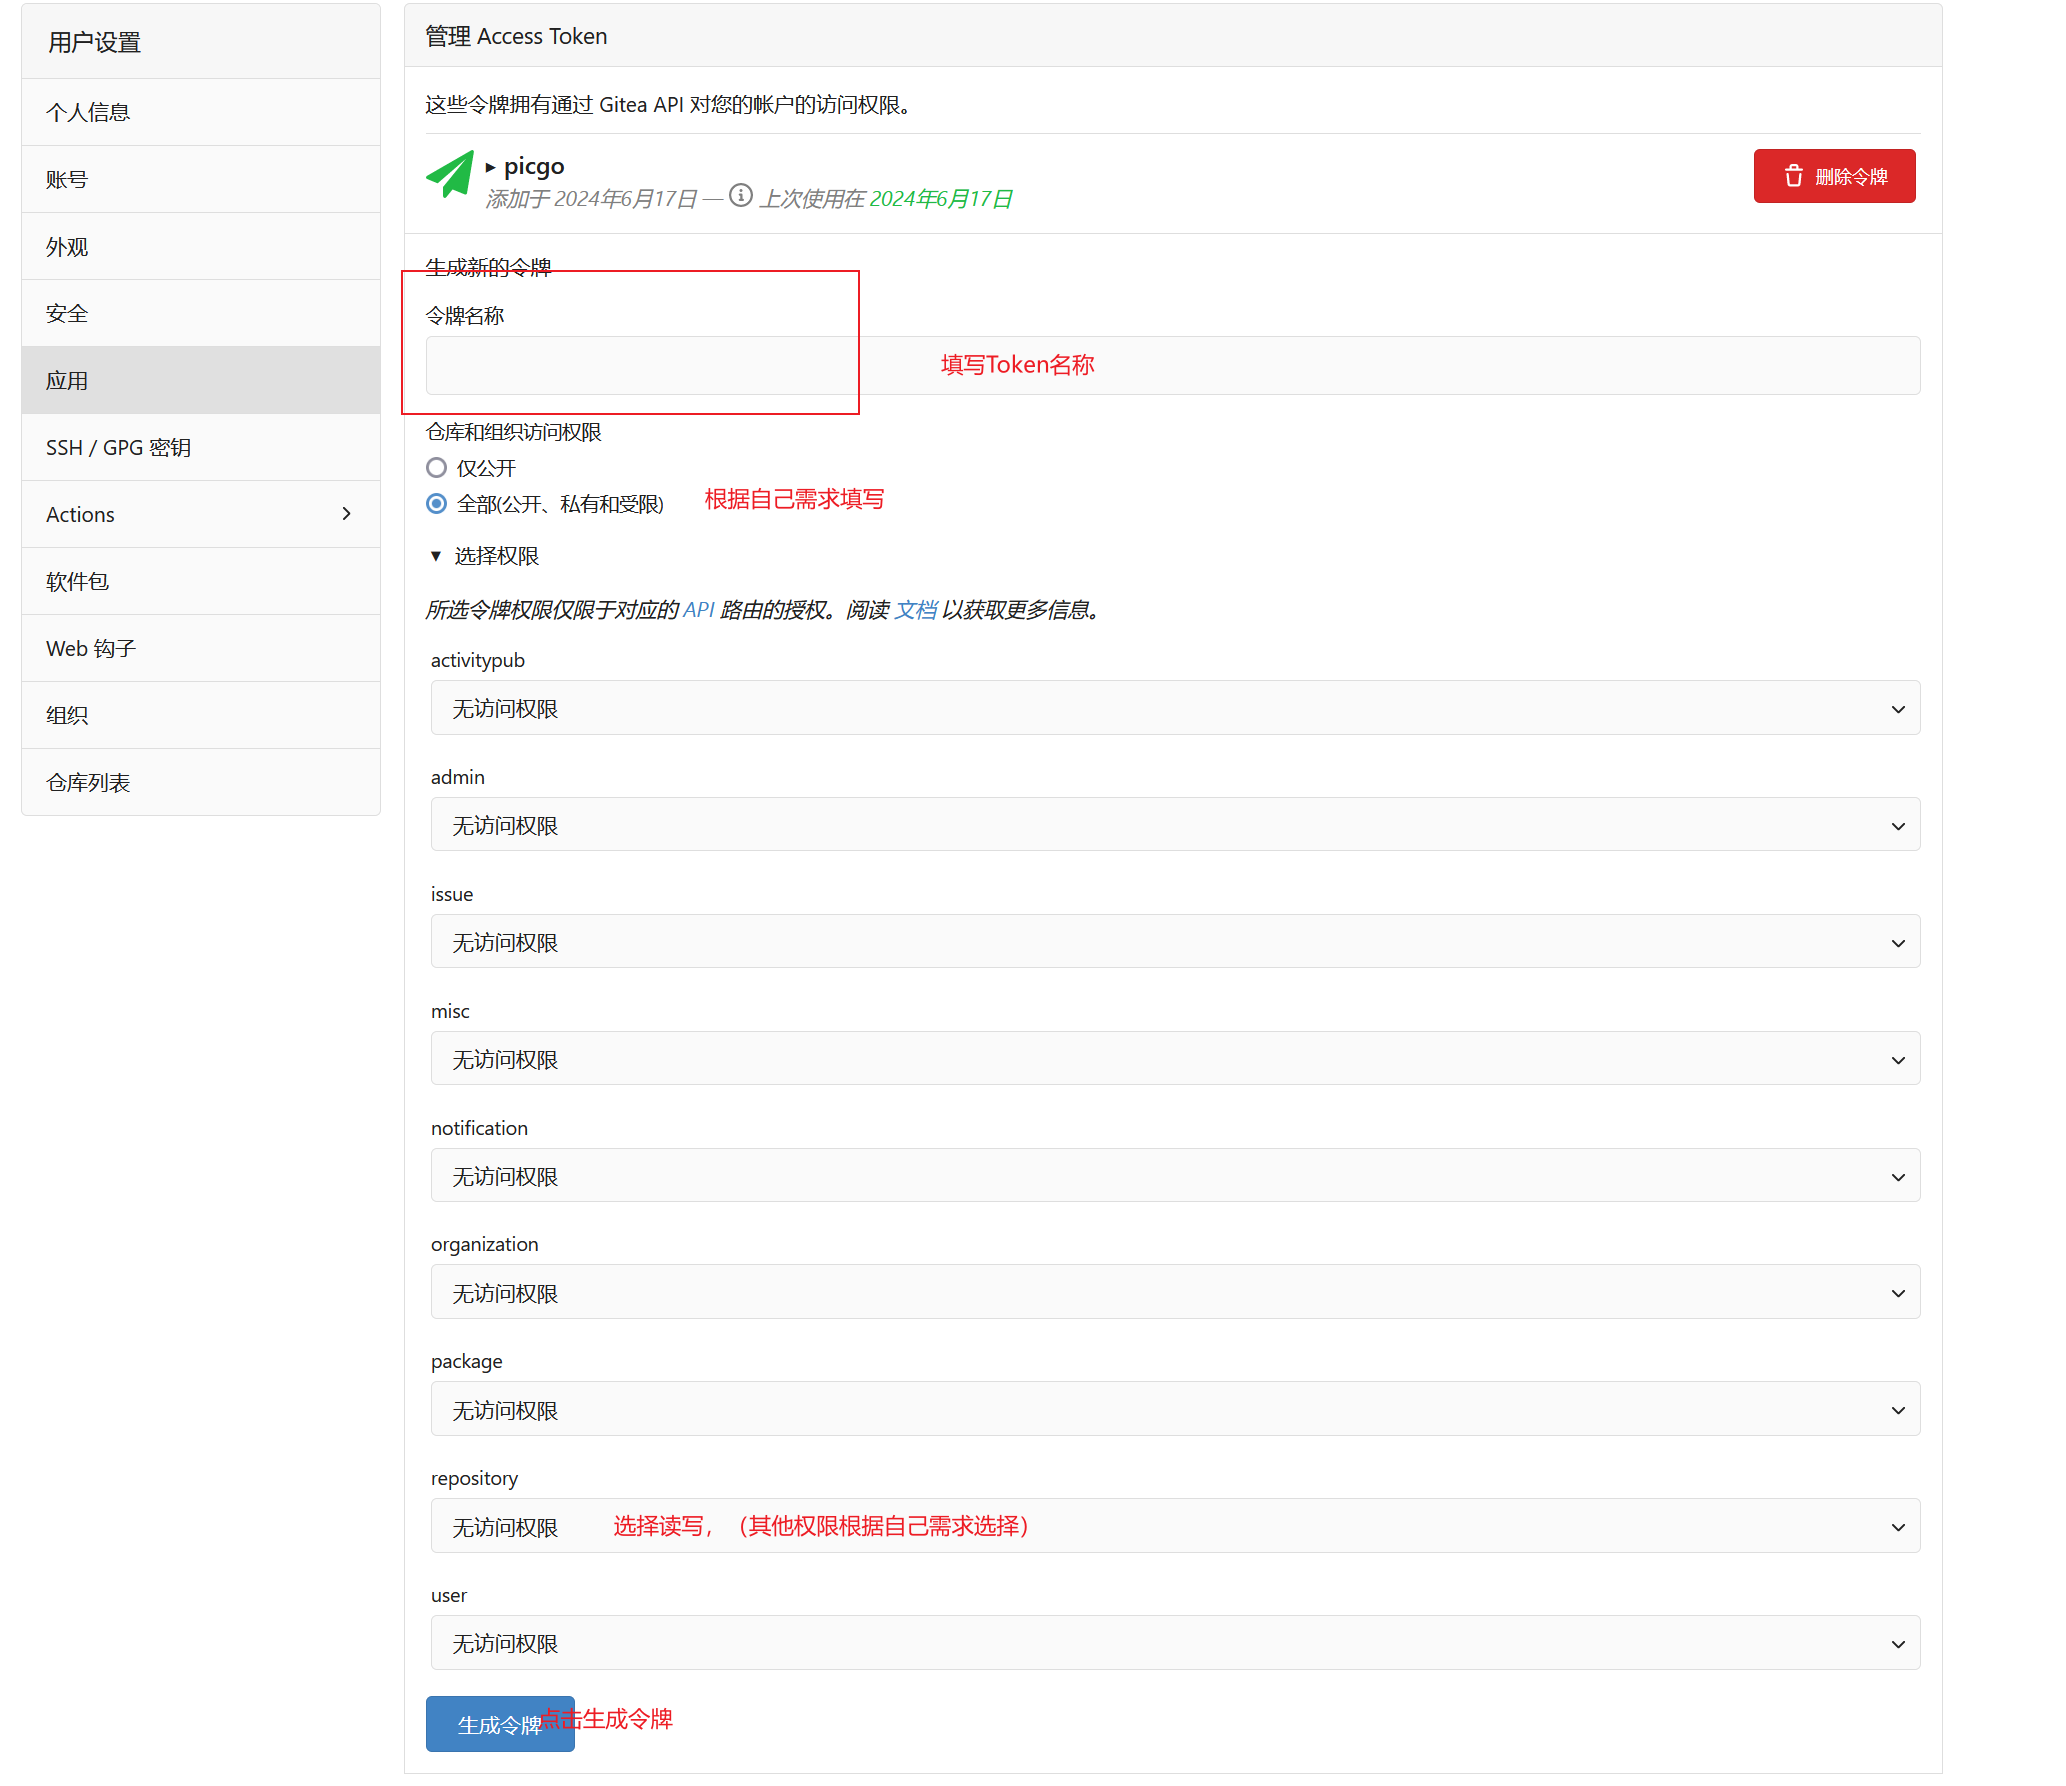The height and width of the screenshot is (1786, 2066).
Task: Select the 仅公开 radio button
Action: point(436,468)
